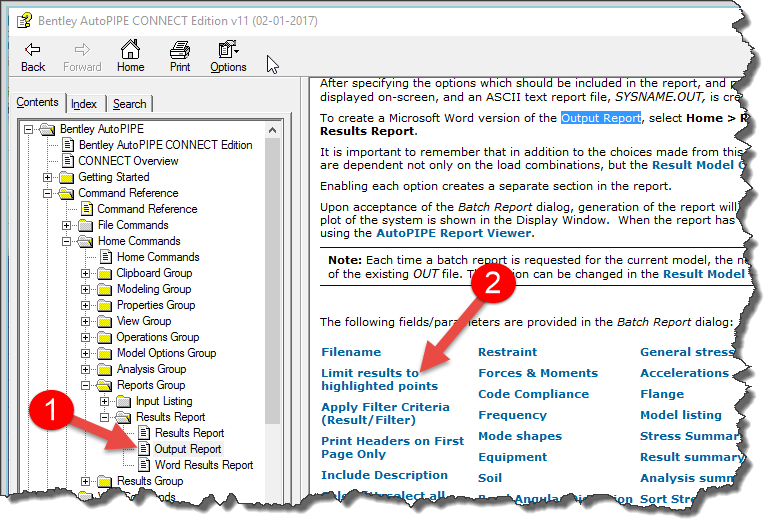Click the help window title bar icon
This screenshot has width=778, height=532.
[x=24, y=21]
